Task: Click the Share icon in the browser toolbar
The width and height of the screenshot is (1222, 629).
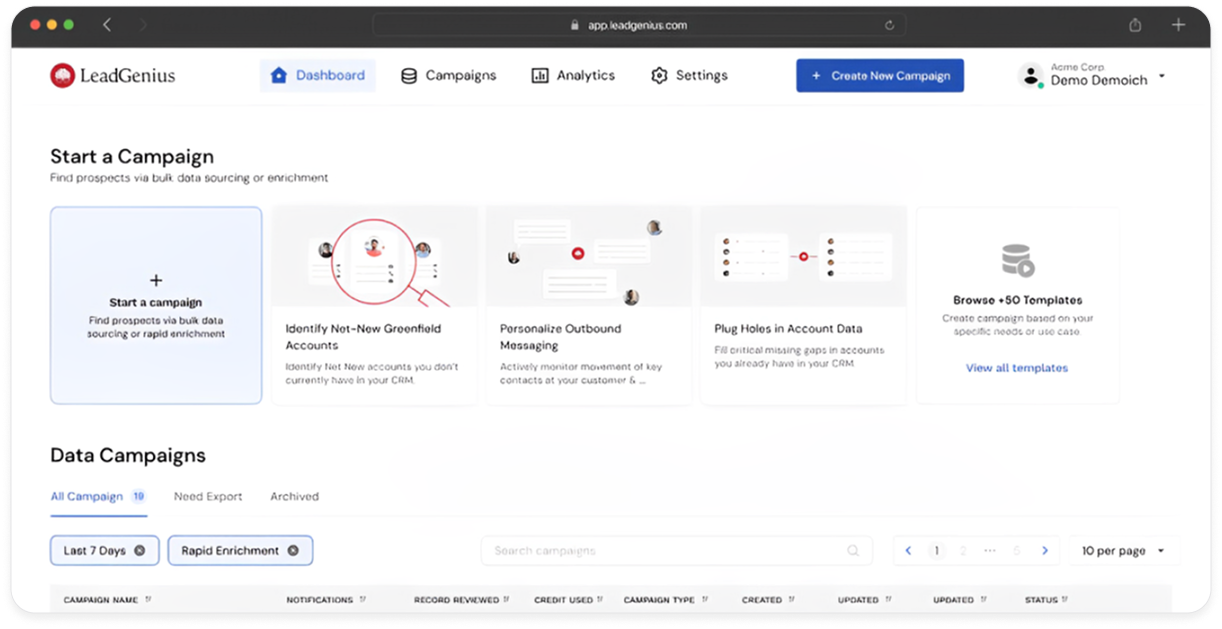Action: 1135,24
